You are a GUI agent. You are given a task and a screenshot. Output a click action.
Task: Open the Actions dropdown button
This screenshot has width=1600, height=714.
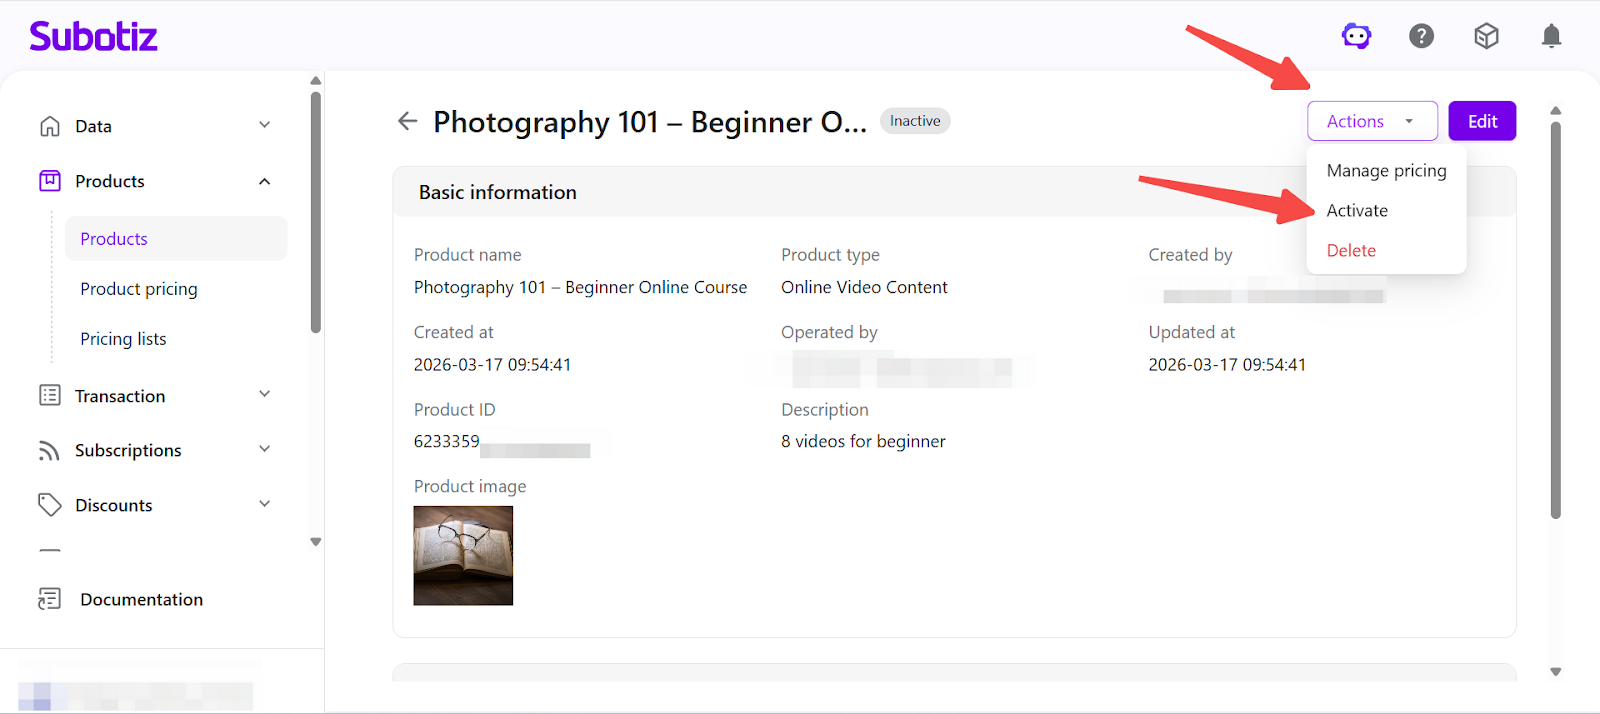pos(1371,121)
